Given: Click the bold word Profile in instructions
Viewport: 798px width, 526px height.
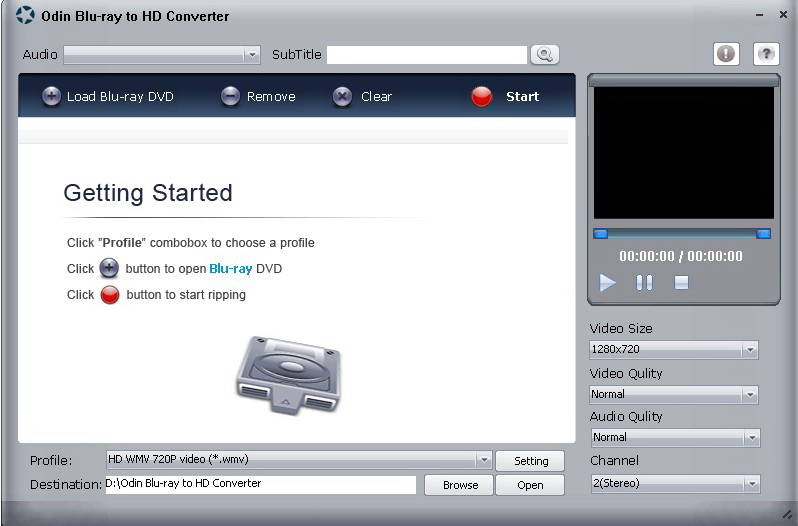Looking at the screenshot, I should coord(122,243).
